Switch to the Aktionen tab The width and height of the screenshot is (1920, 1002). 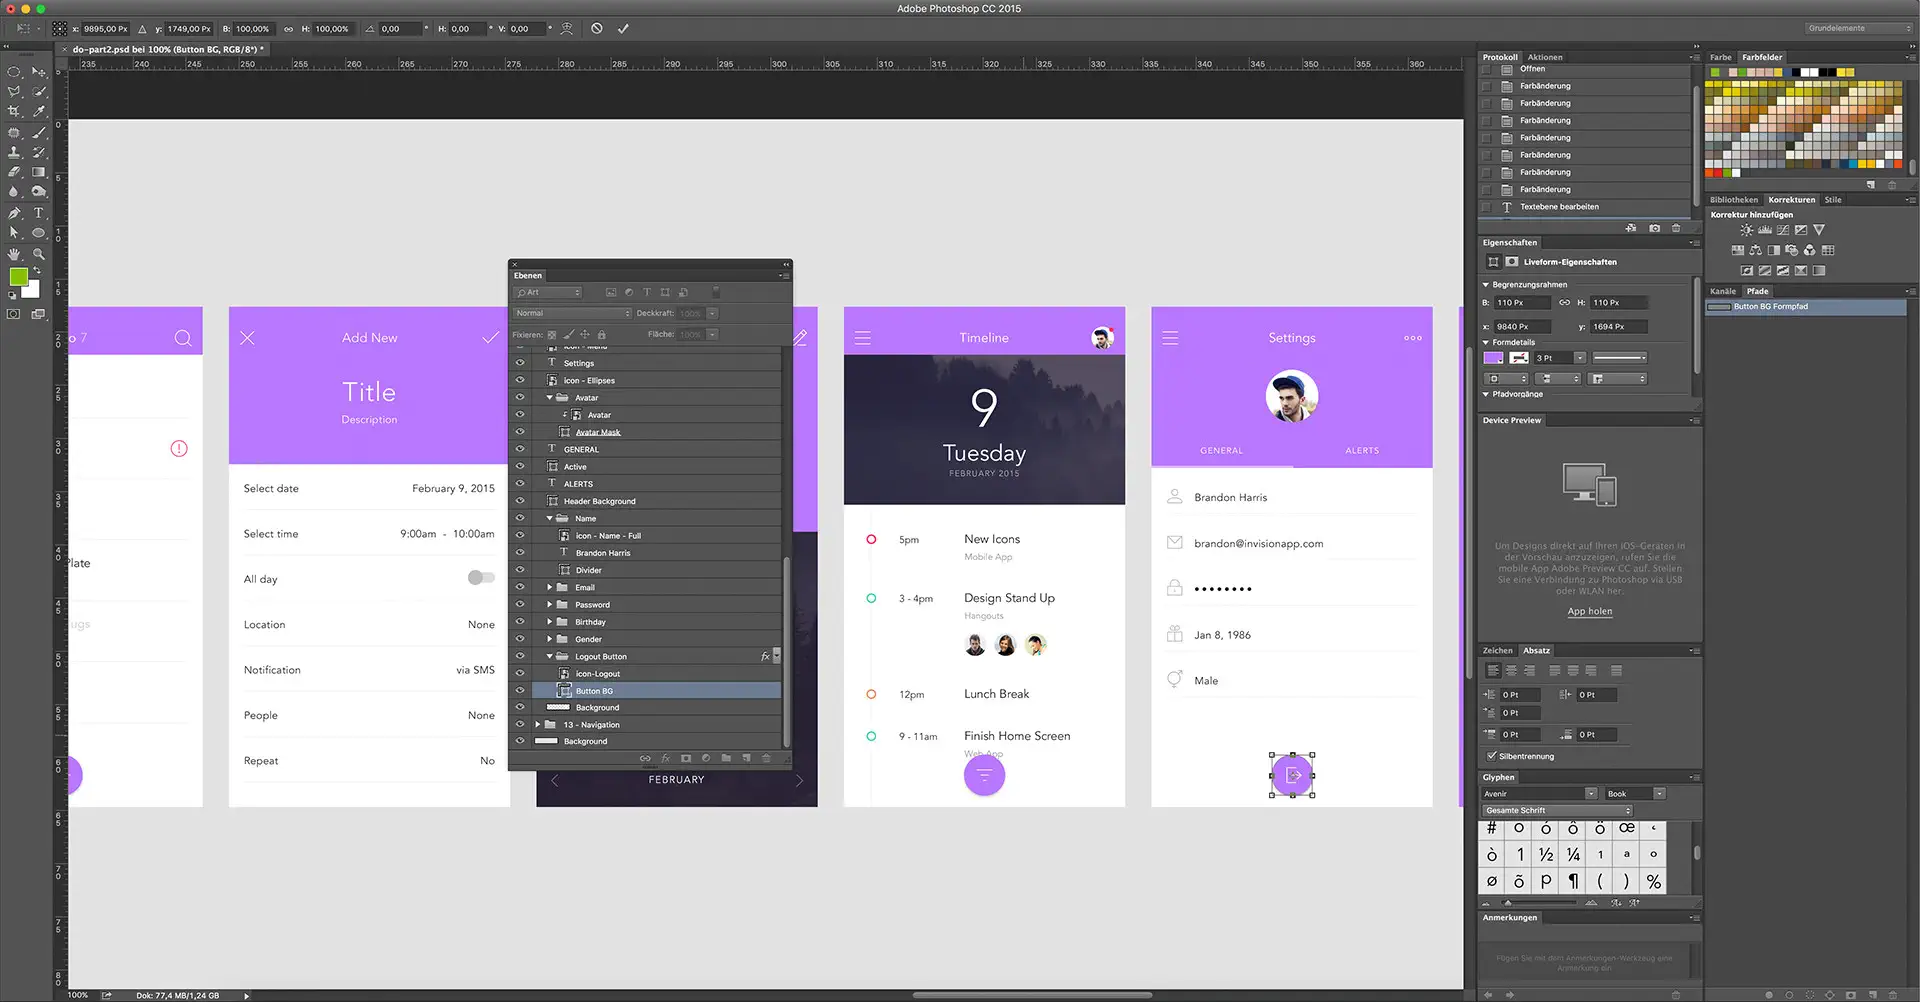pyautogui.click(x=1544, y=57)
